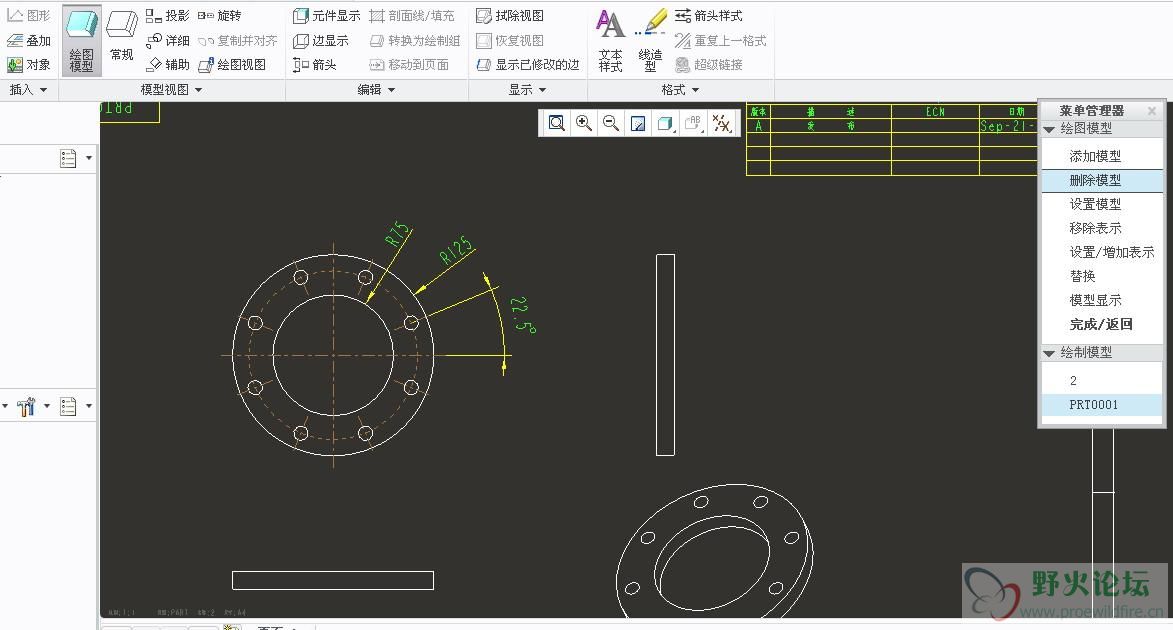The image size is (1173, 630).
Task: Expand the 显示 display group dropdown
Action: (527, 90)
